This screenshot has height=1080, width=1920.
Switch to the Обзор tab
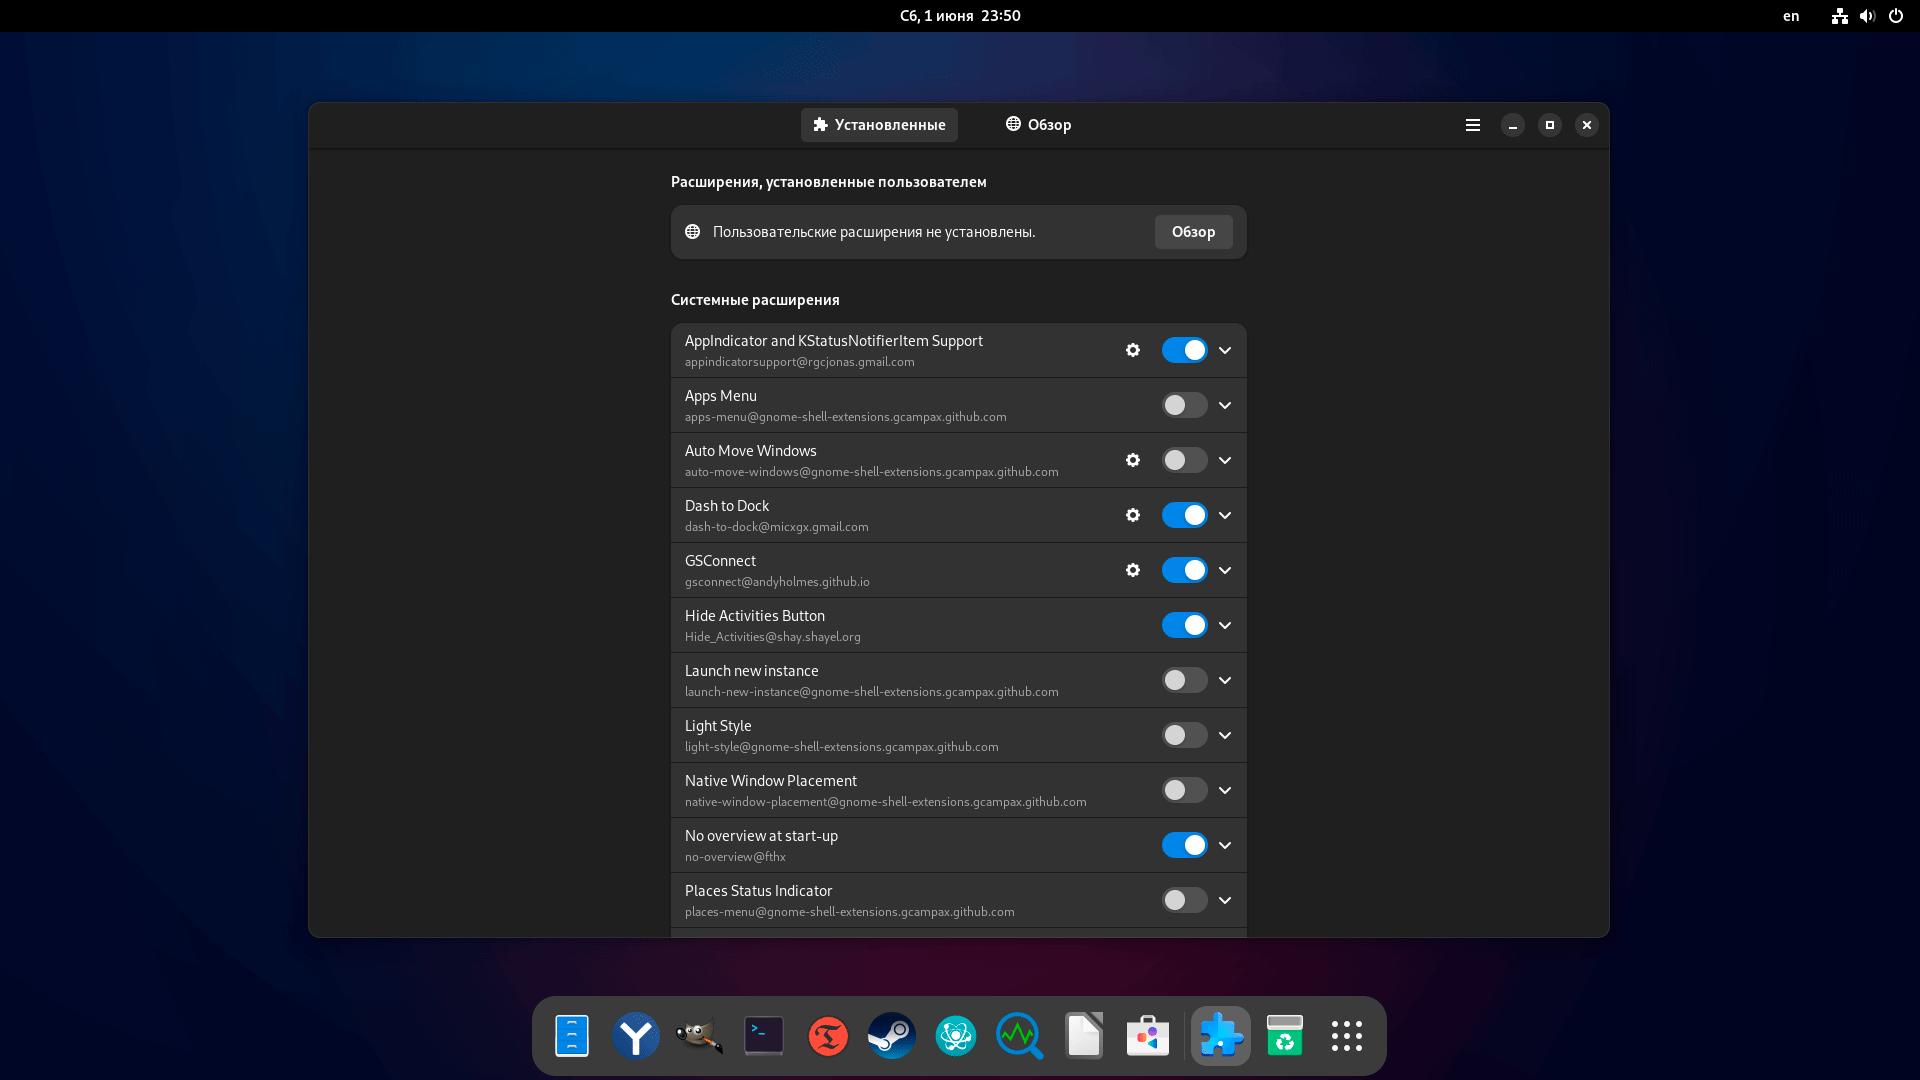pyautogui.click(x=1038, y=125)
